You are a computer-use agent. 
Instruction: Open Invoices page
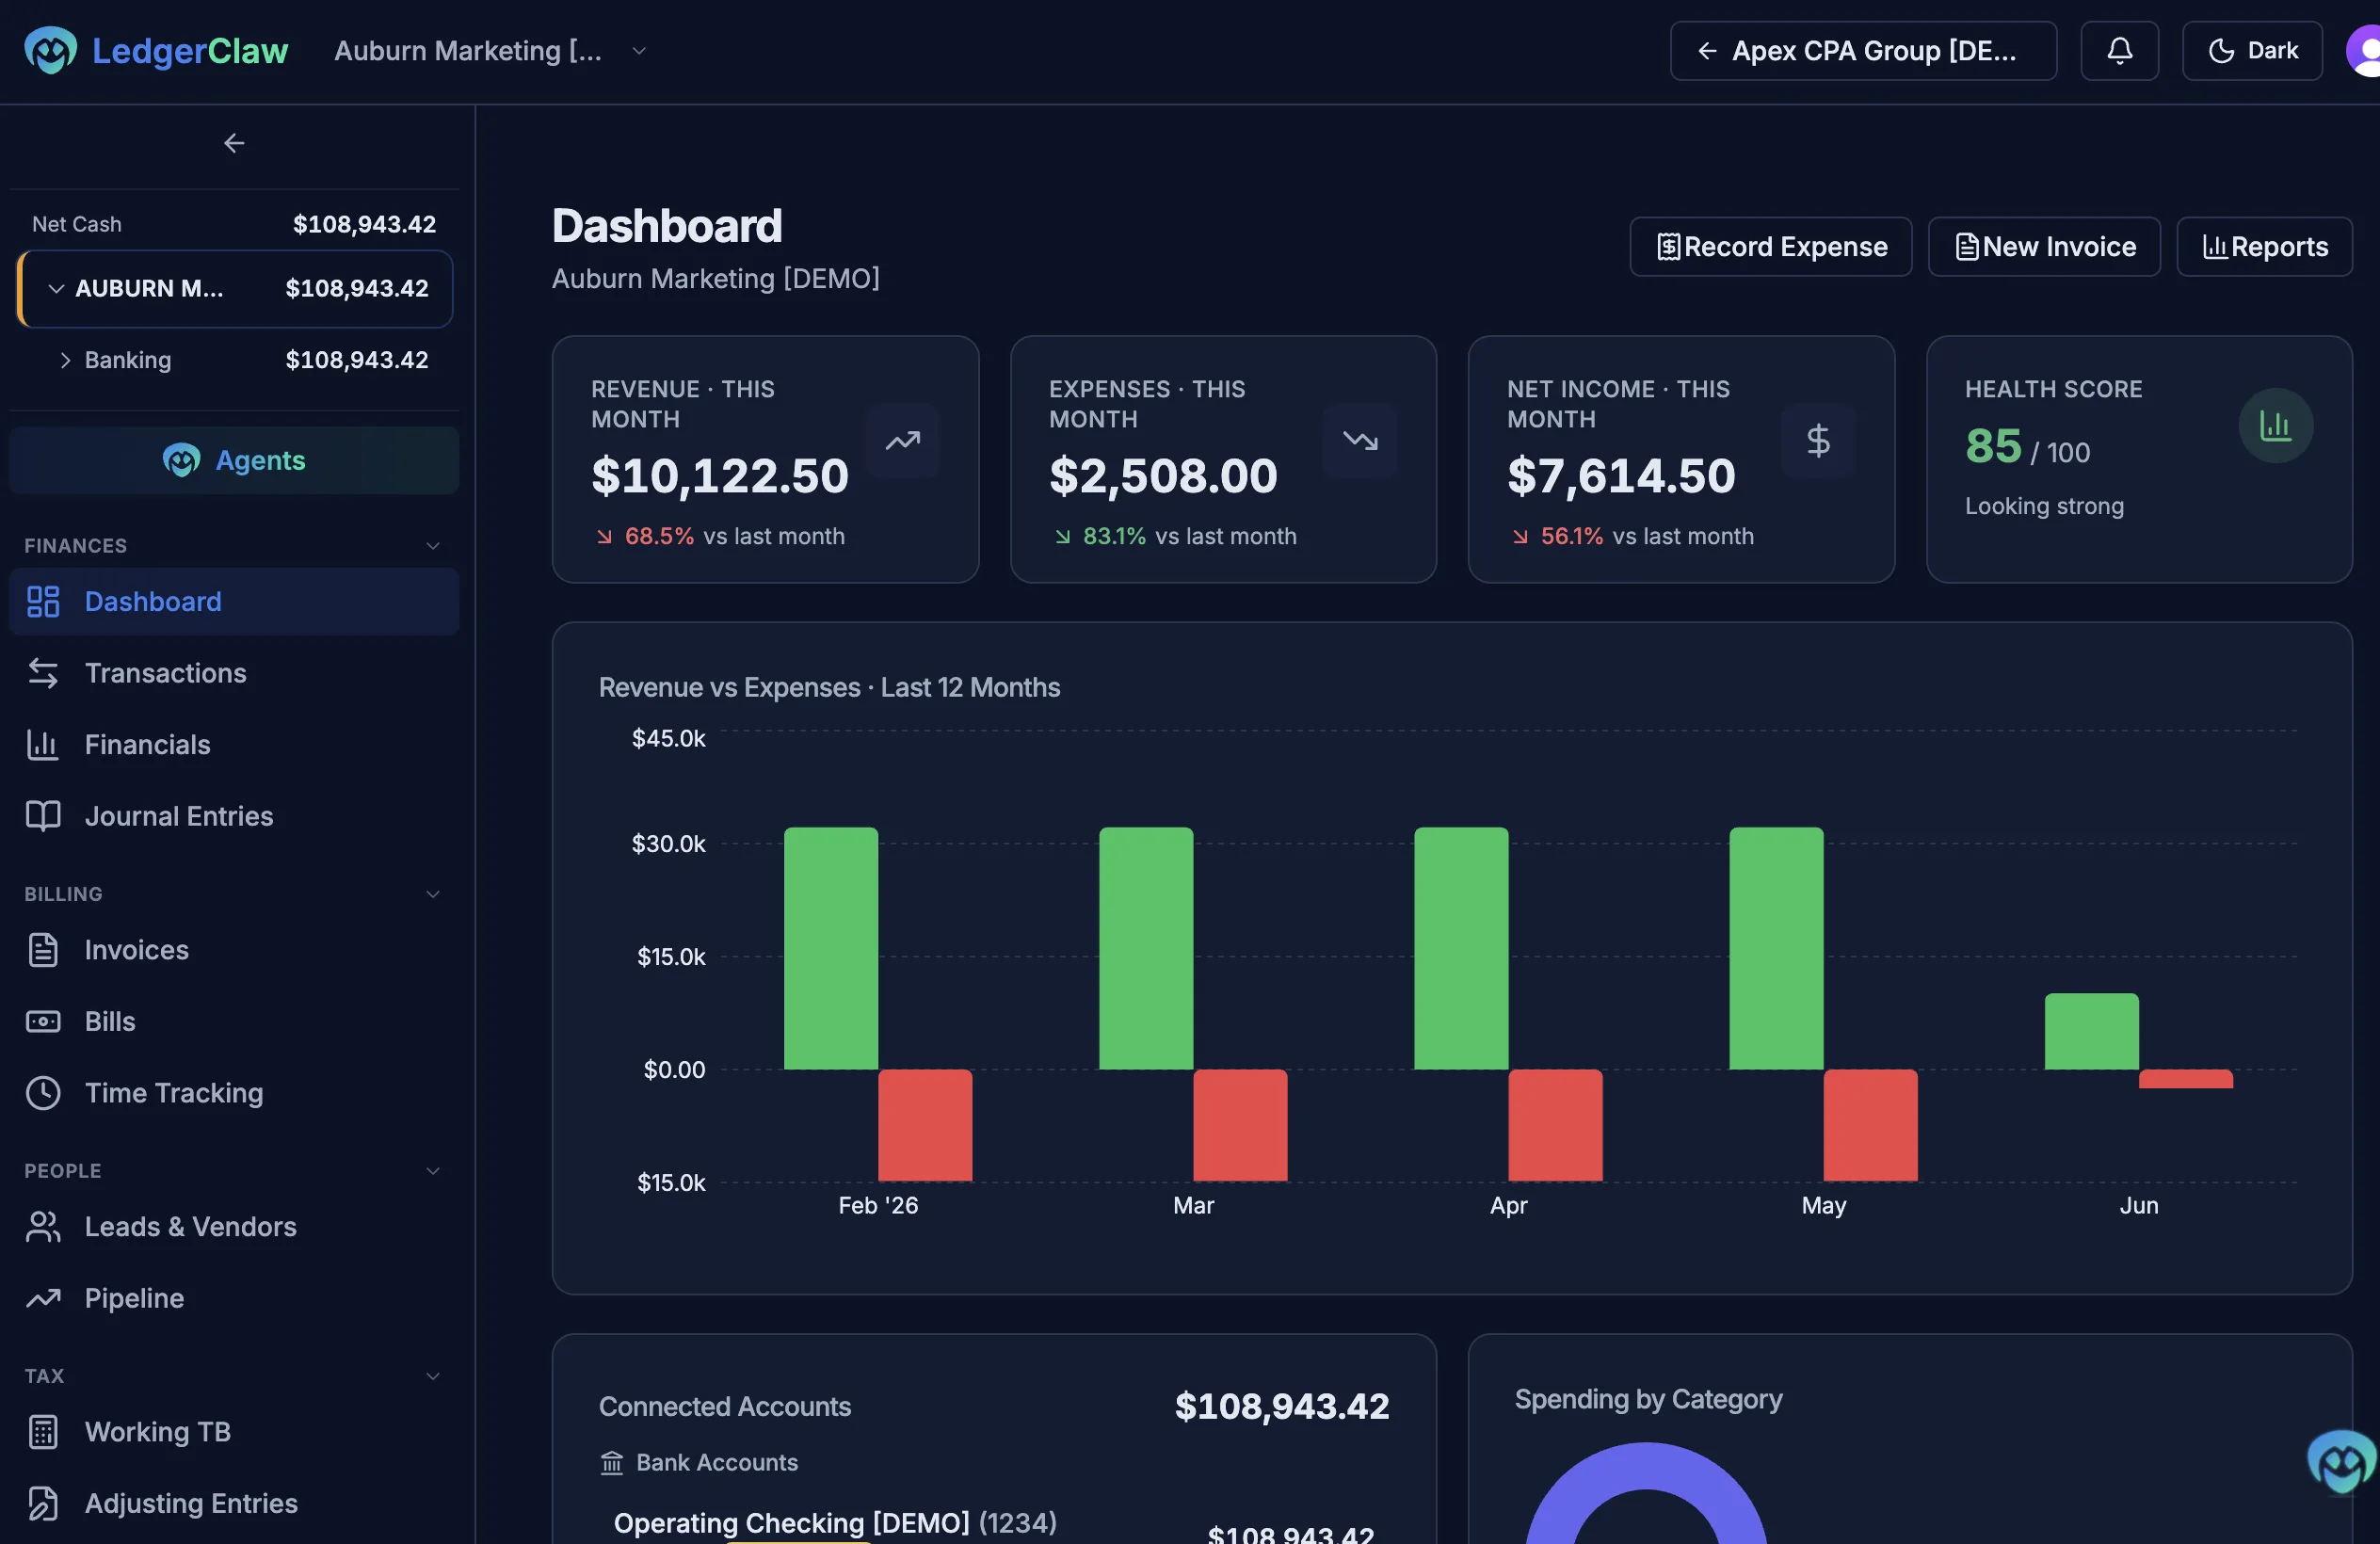click(x=234, y=950)
